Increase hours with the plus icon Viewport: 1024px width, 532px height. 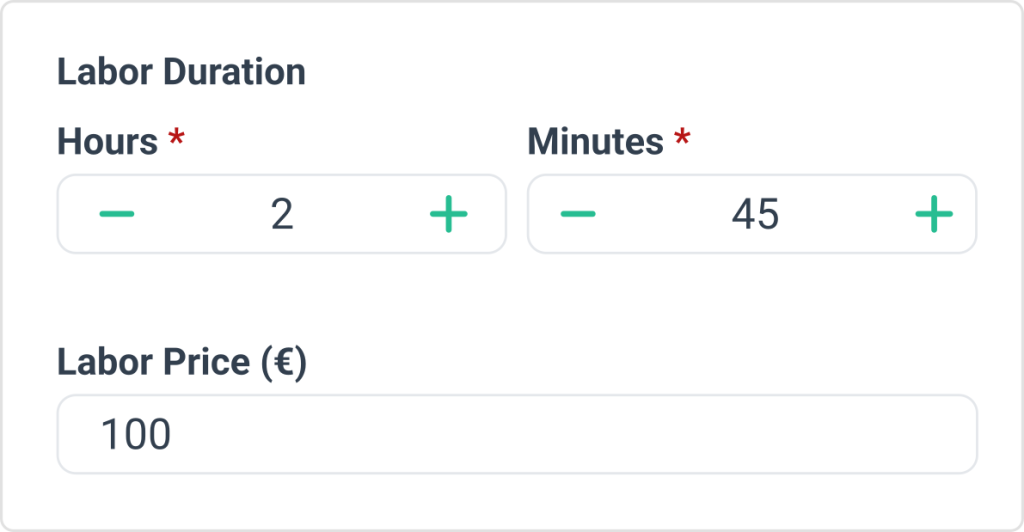click(x=449, y=214)
